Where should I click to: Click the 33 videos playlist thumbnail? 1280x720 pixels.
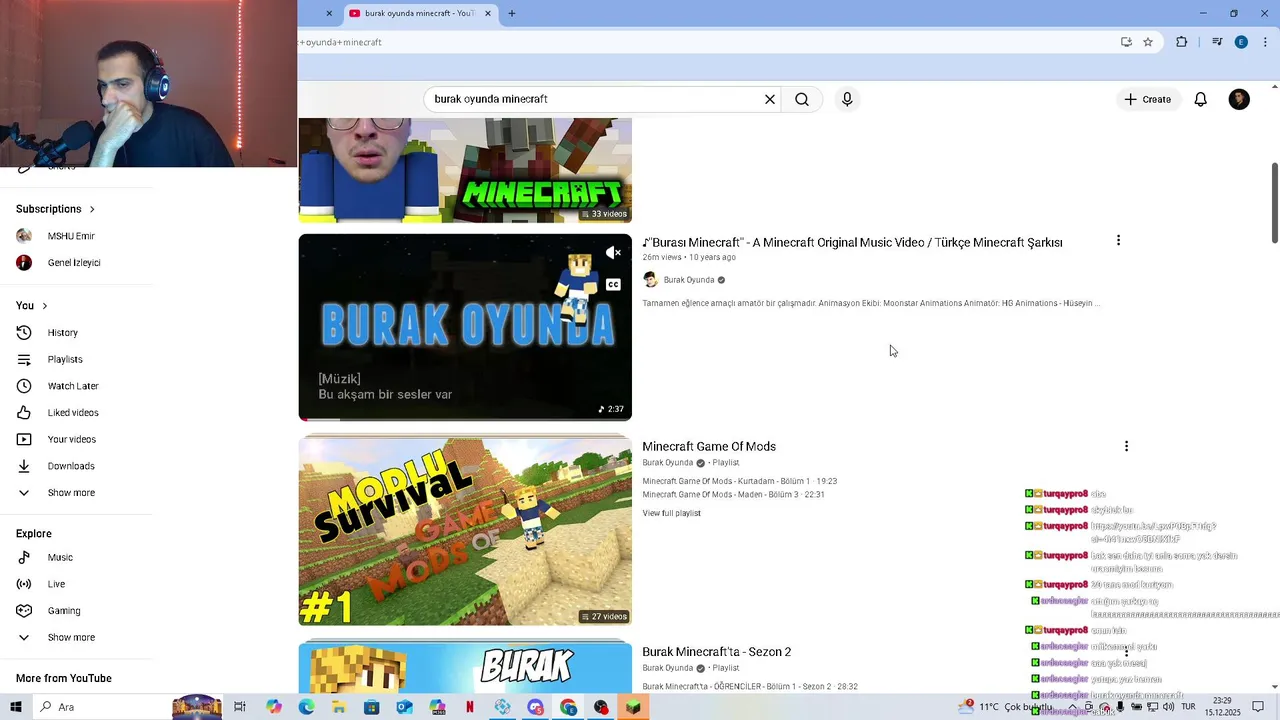(465, 170)
